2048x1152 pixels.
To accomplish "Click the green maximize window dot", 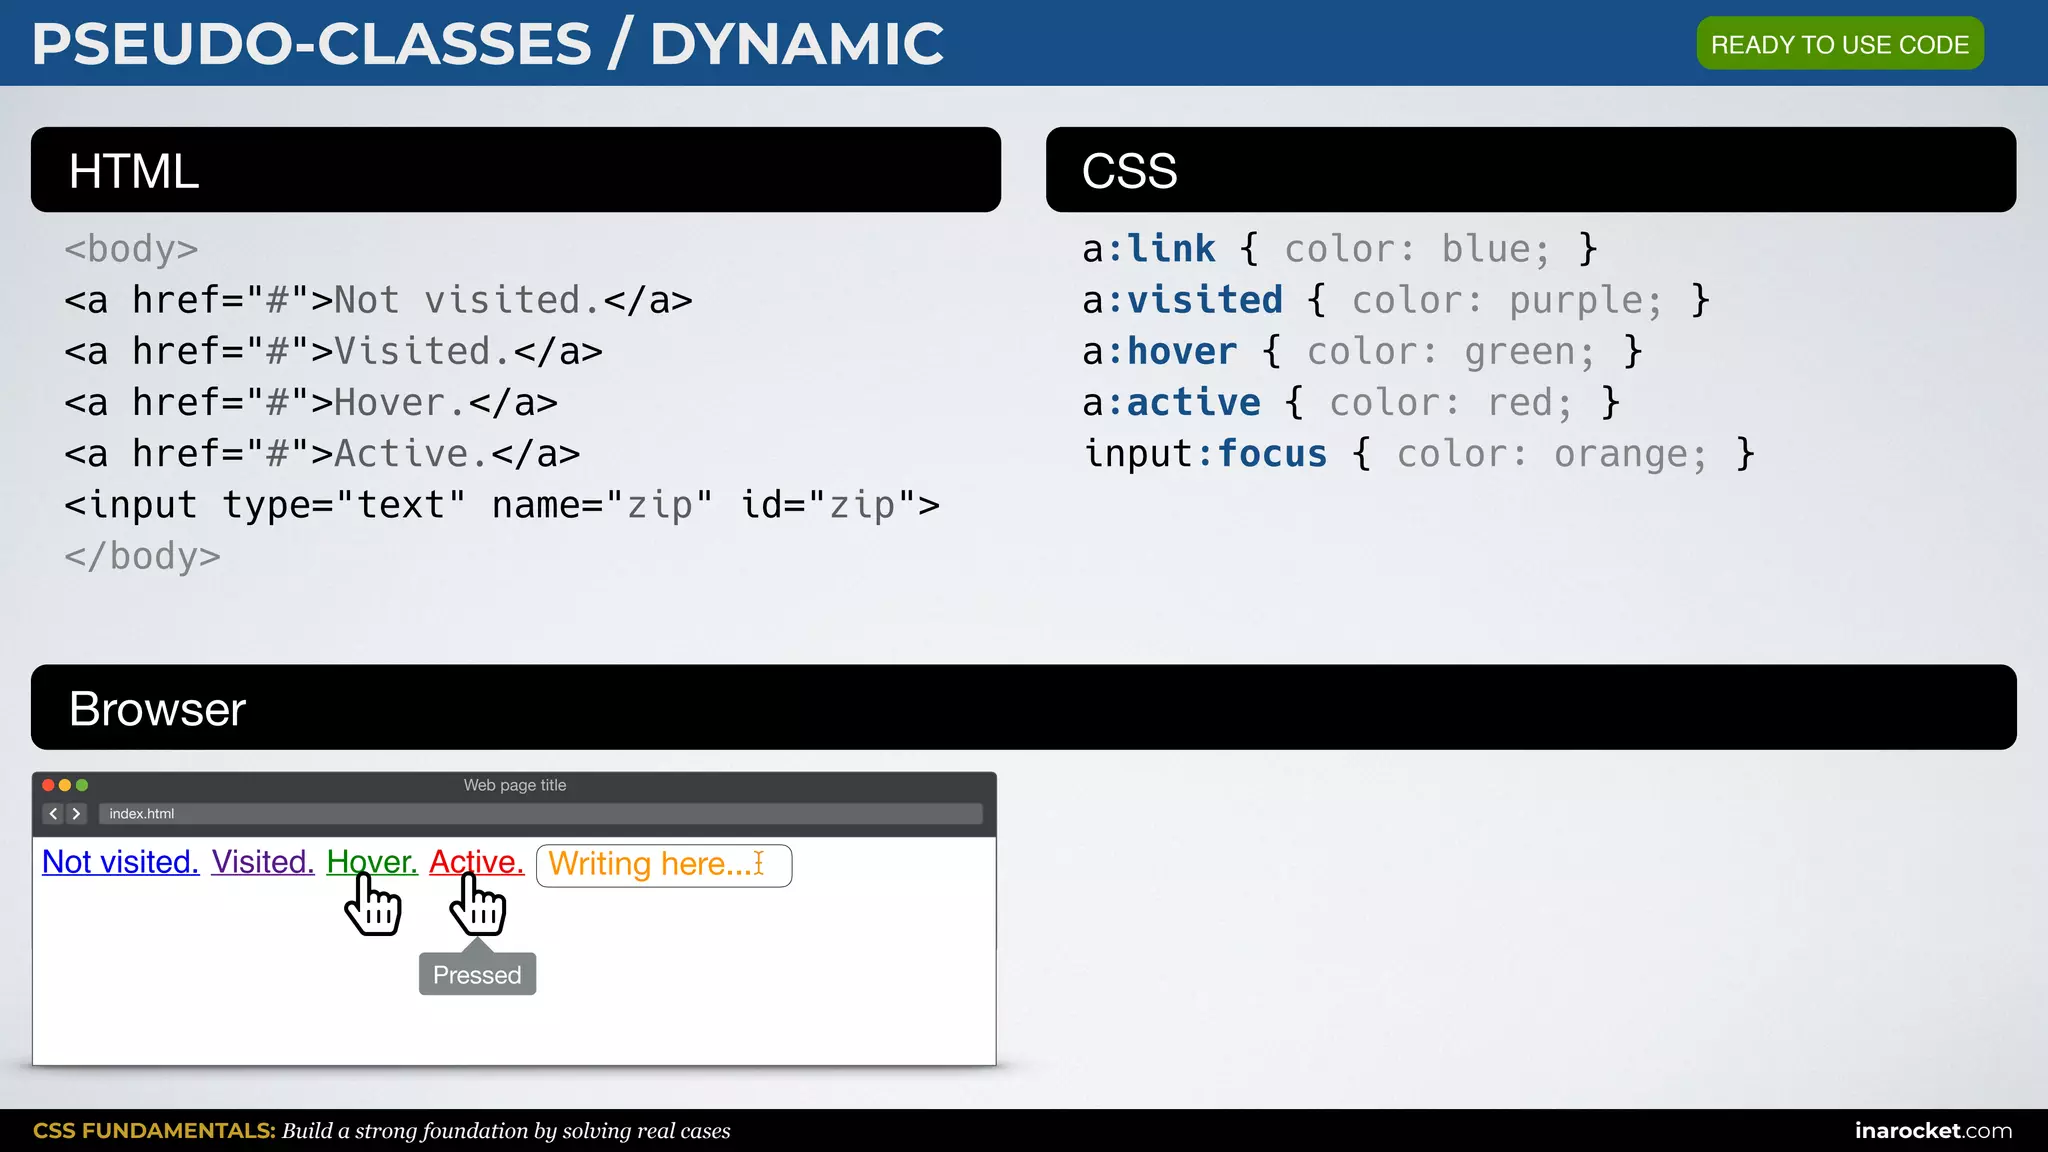I will (82, 786).
